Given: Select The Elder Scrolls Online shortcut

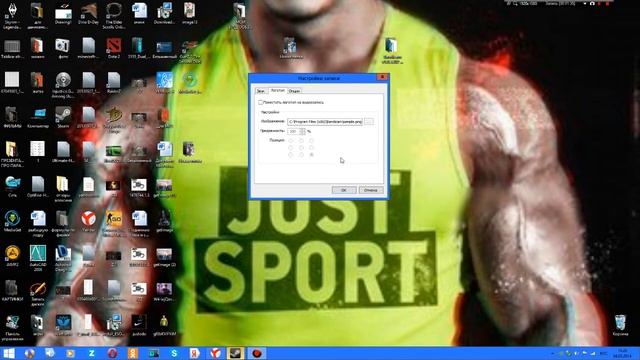Looking at the screenshot, I should point(114,16).
